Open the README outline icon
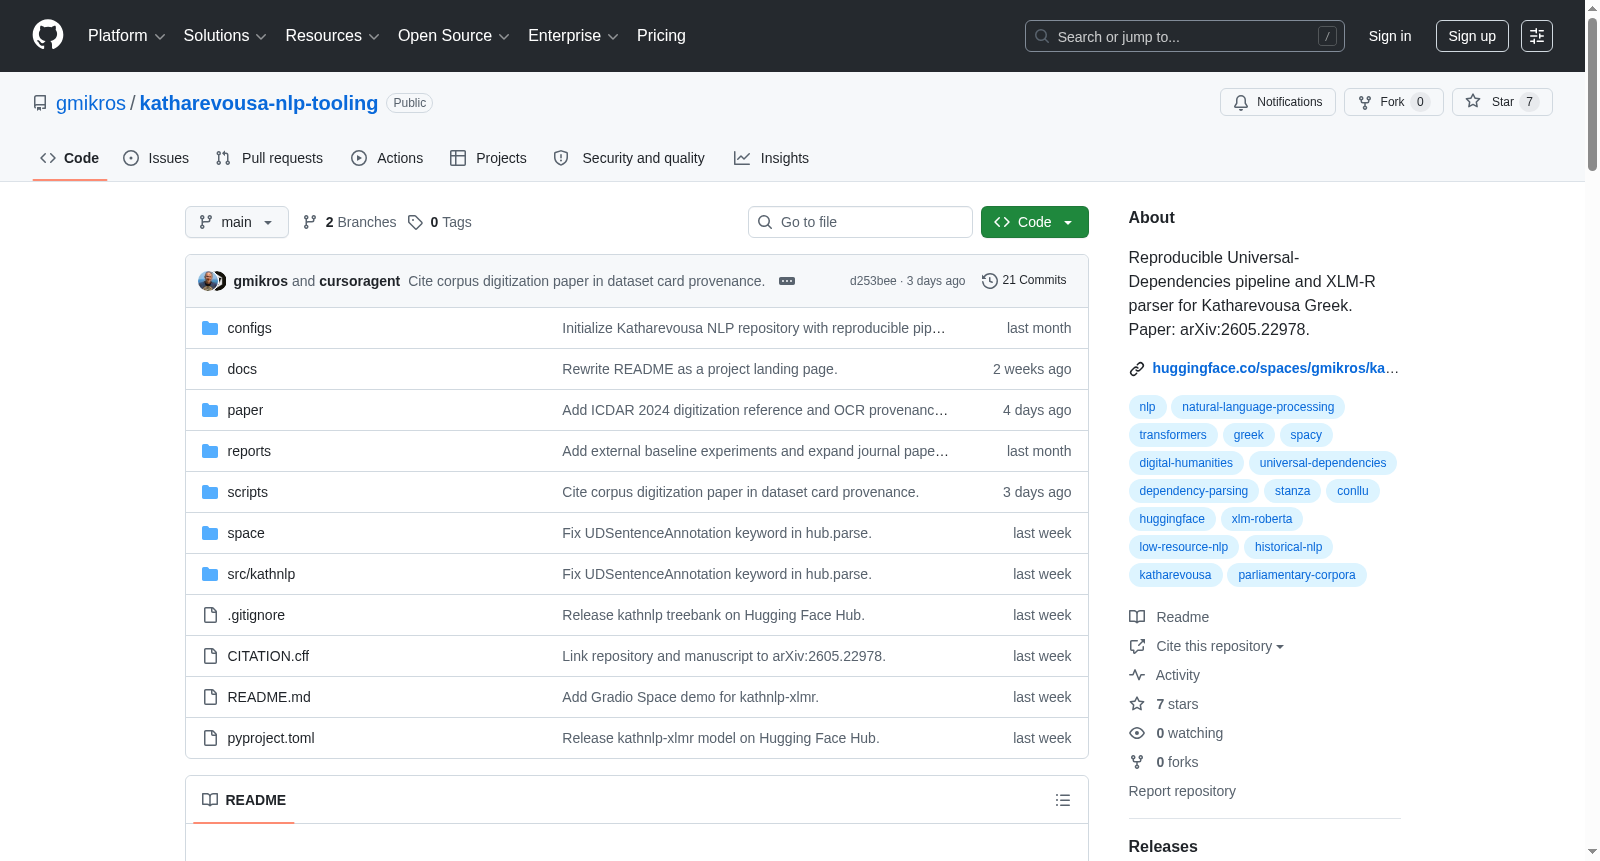1600x861 pixels. coord(1063,800)
